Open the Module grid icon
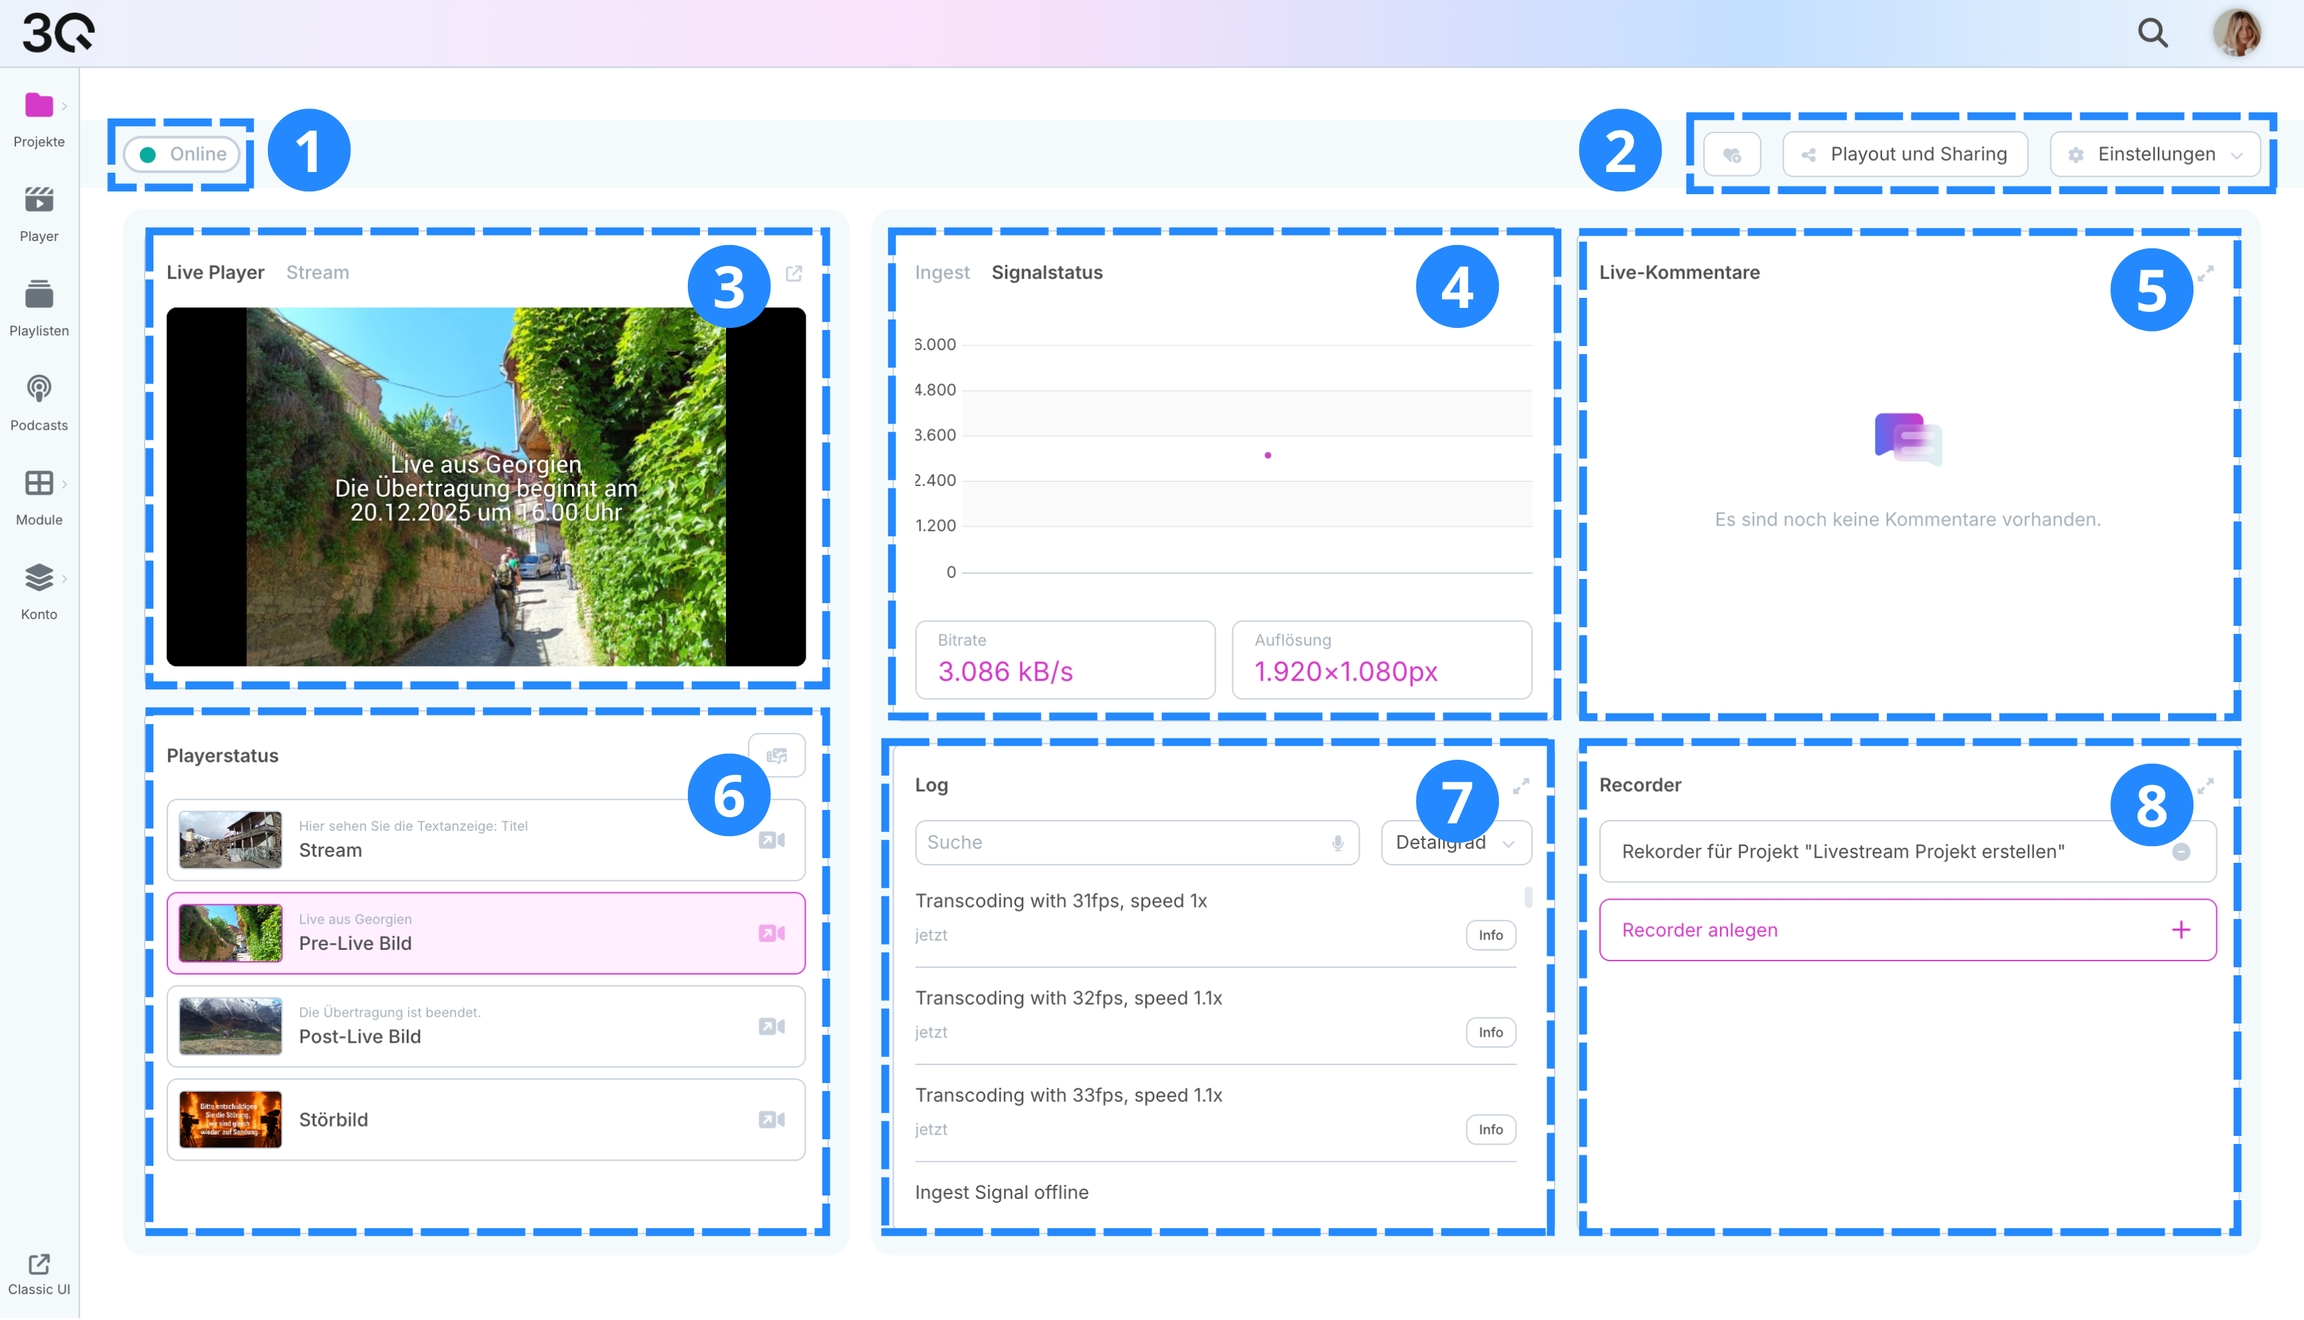The width and height of the screenshot is (2304, 1320). coord(39,484)
